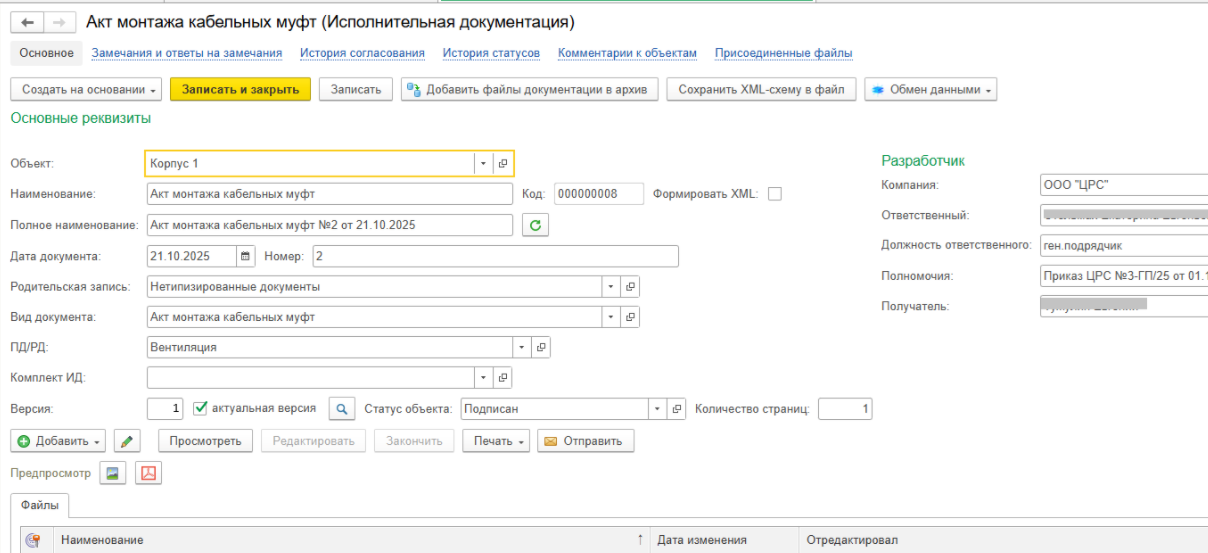This screenshot has height=553, width=1208.
Task: Click the green pencil edit icon
Action: click(127, 441)
